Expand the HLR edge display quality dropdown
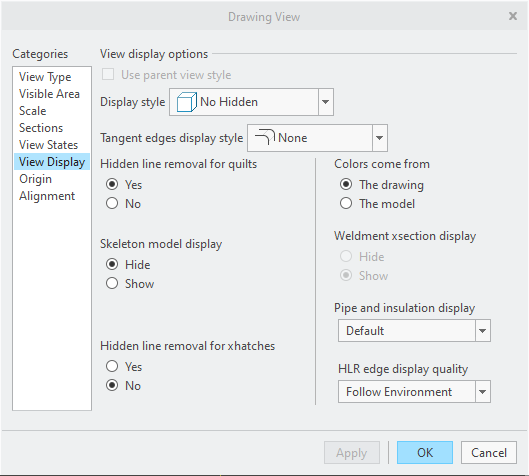Viewport: 529px width, 476px height. [483, 392]
